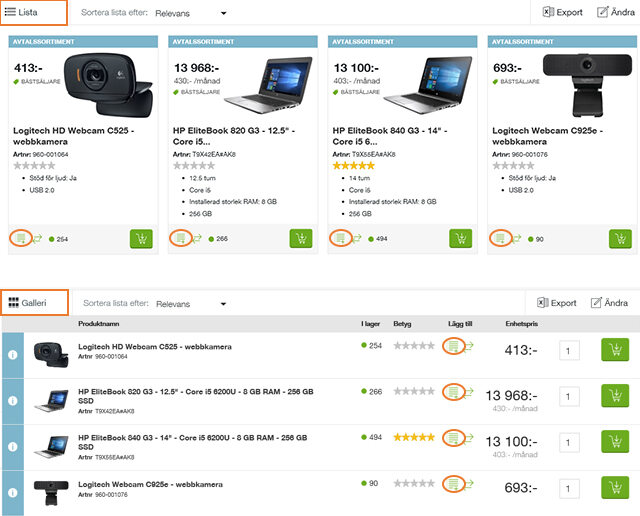Click add-to-list icon on HP EliteBook 840 card
Screen dimensions: 640x516
click(x=339, y=239)
